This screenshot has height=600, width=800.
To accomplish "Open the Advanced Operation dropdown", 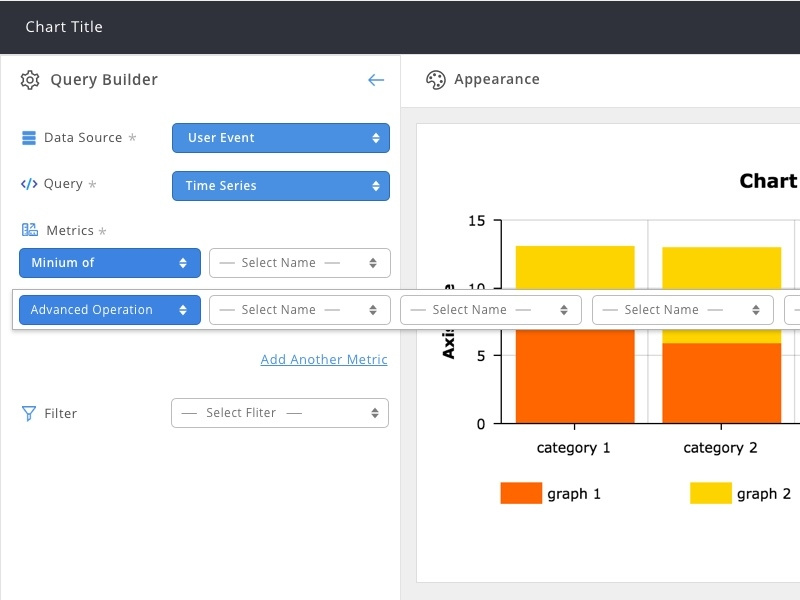I will (110, 310).
